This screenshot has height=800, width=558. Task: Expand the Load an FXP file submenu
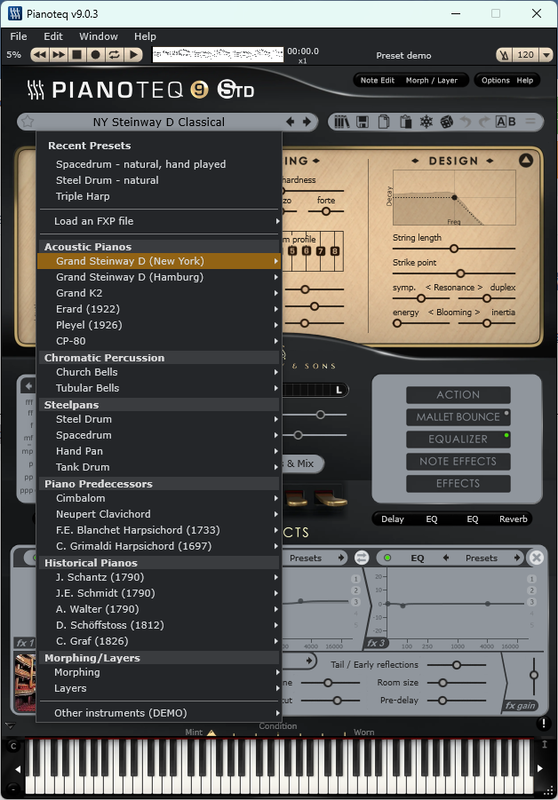(x=159, y=221)
